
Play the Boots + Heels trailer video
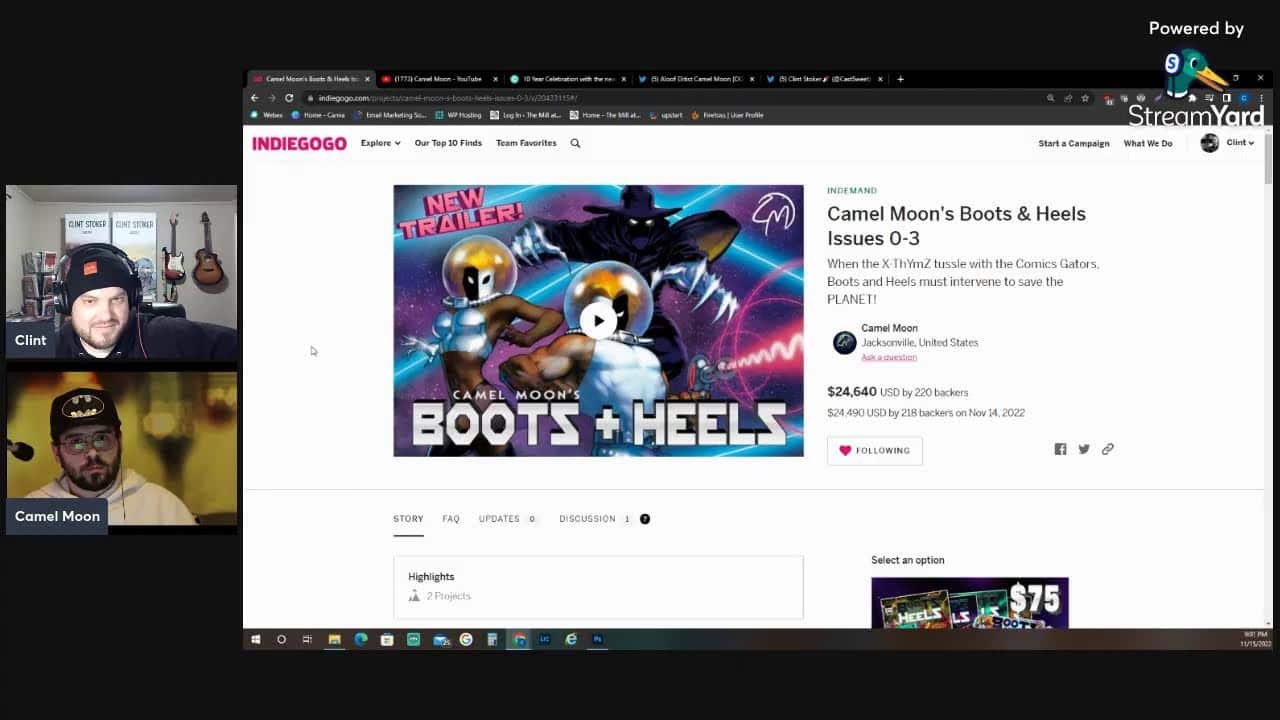pos(598,321)
